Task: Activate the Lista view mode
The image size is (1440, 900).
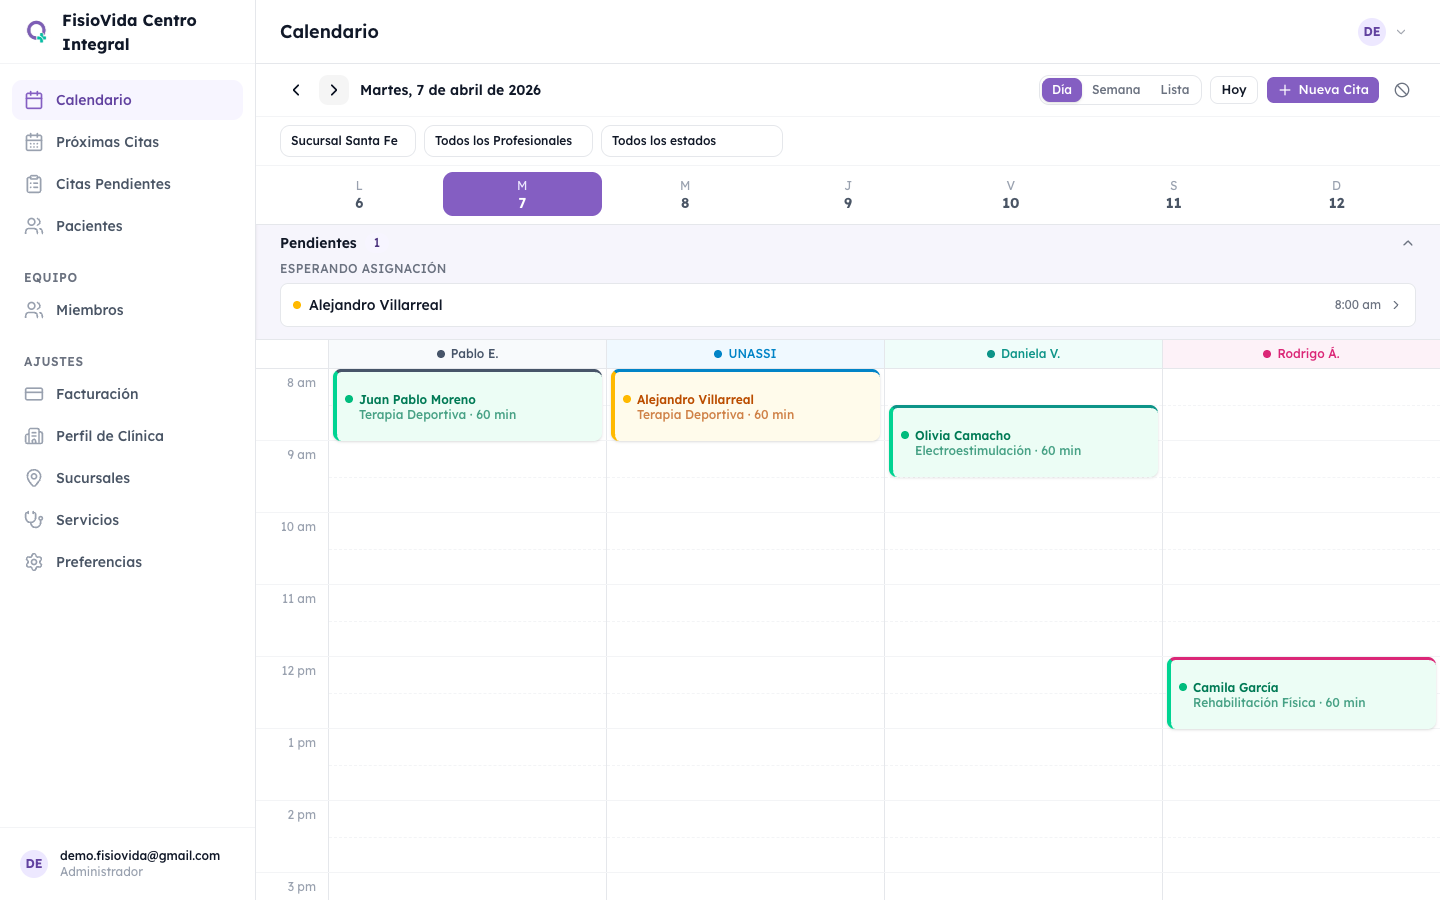Action: coord(1174,89)
